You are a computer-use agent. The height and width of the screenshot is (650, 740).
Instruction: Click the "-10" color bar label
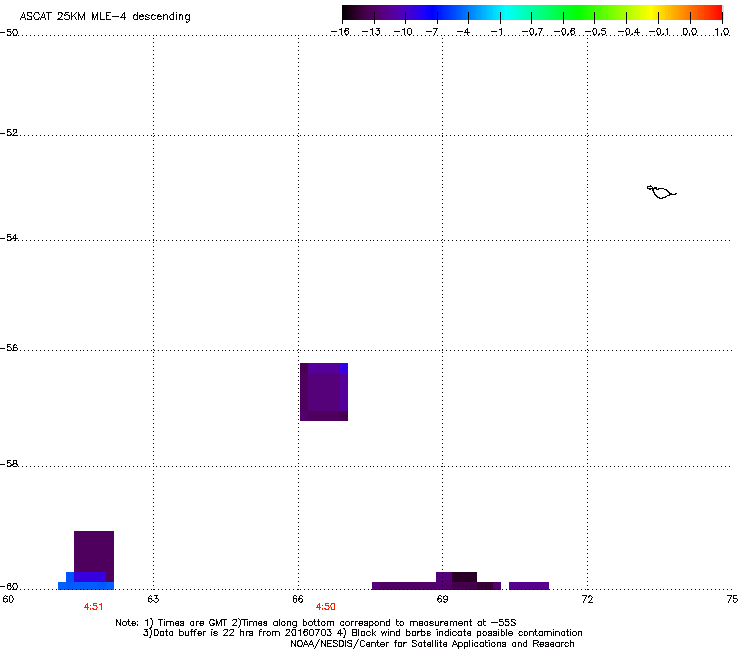coord(403,32)
